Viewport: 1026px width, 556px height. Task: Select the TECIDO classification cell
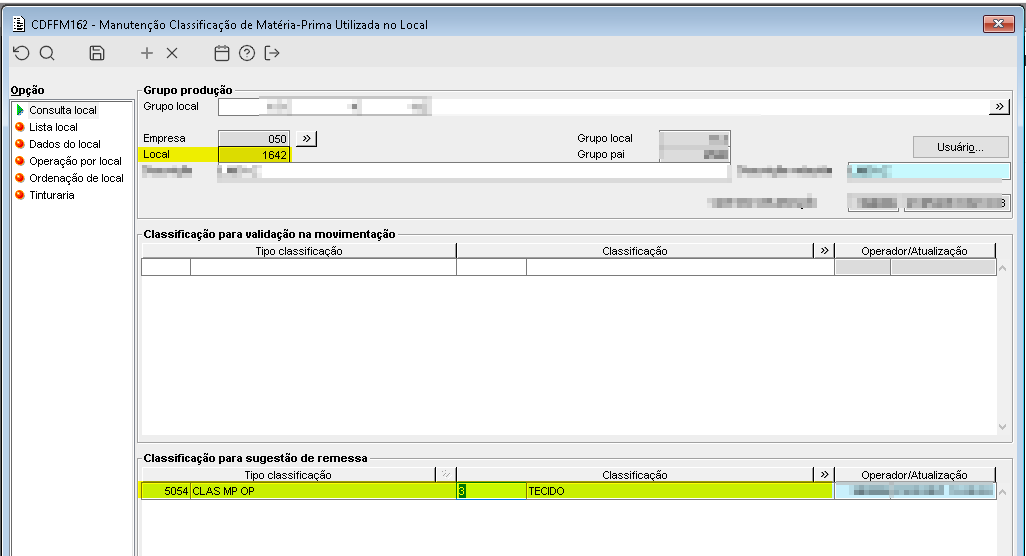(x=680, y=491)
